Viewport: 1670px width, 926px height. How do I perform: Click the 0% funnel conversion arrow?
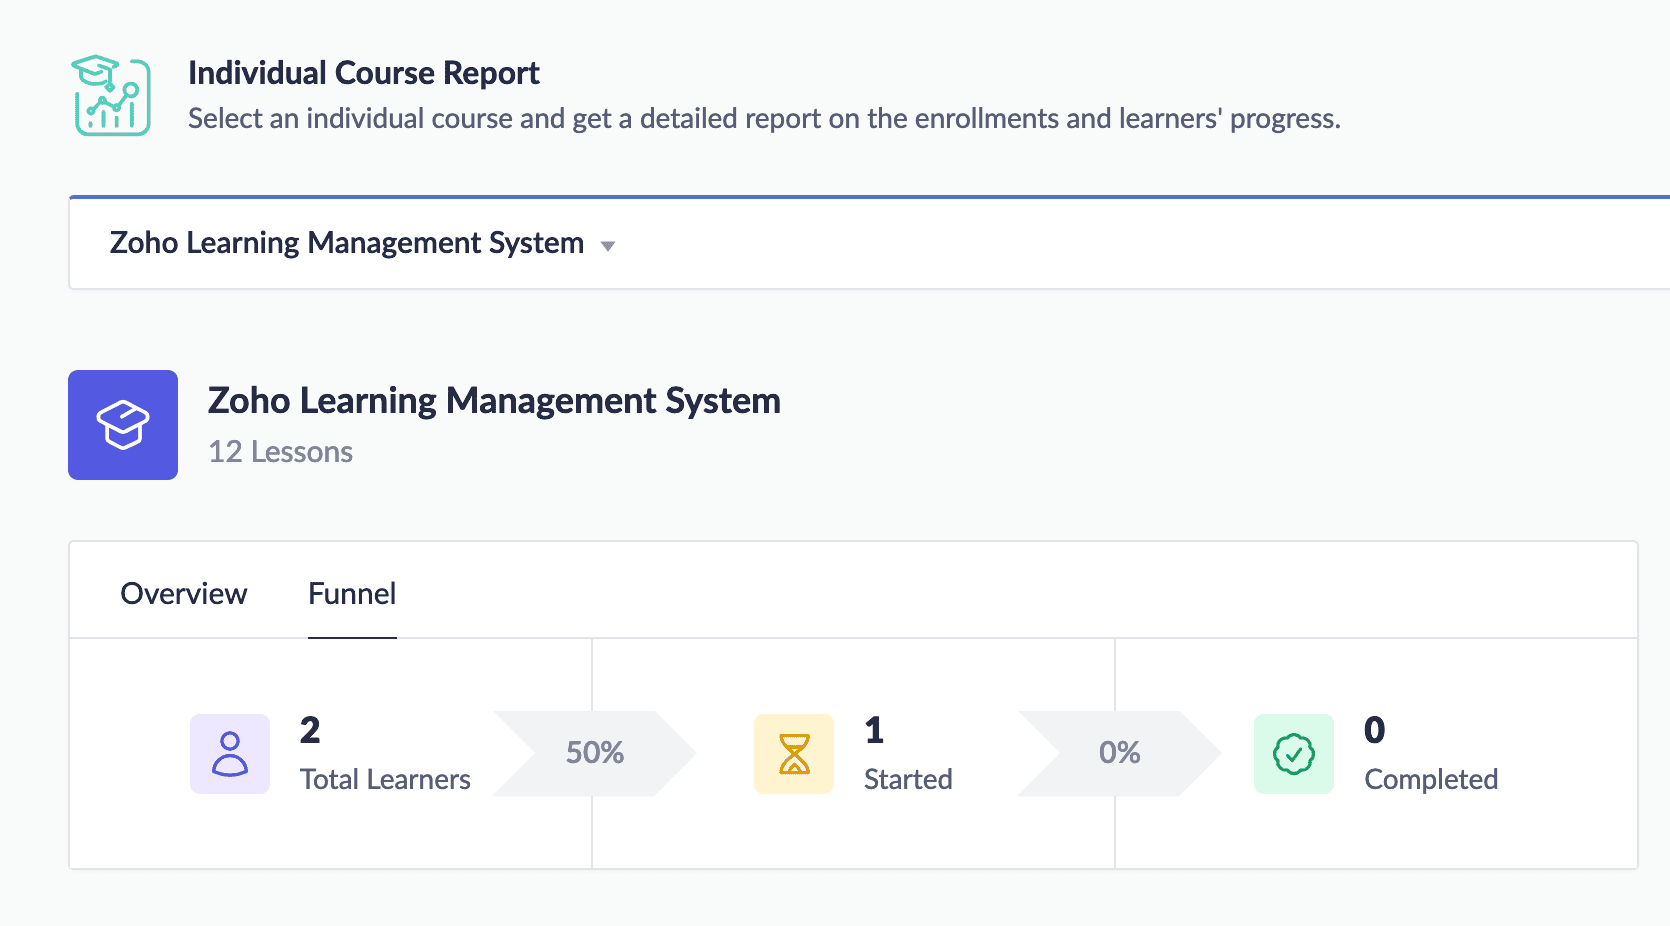1119,753
